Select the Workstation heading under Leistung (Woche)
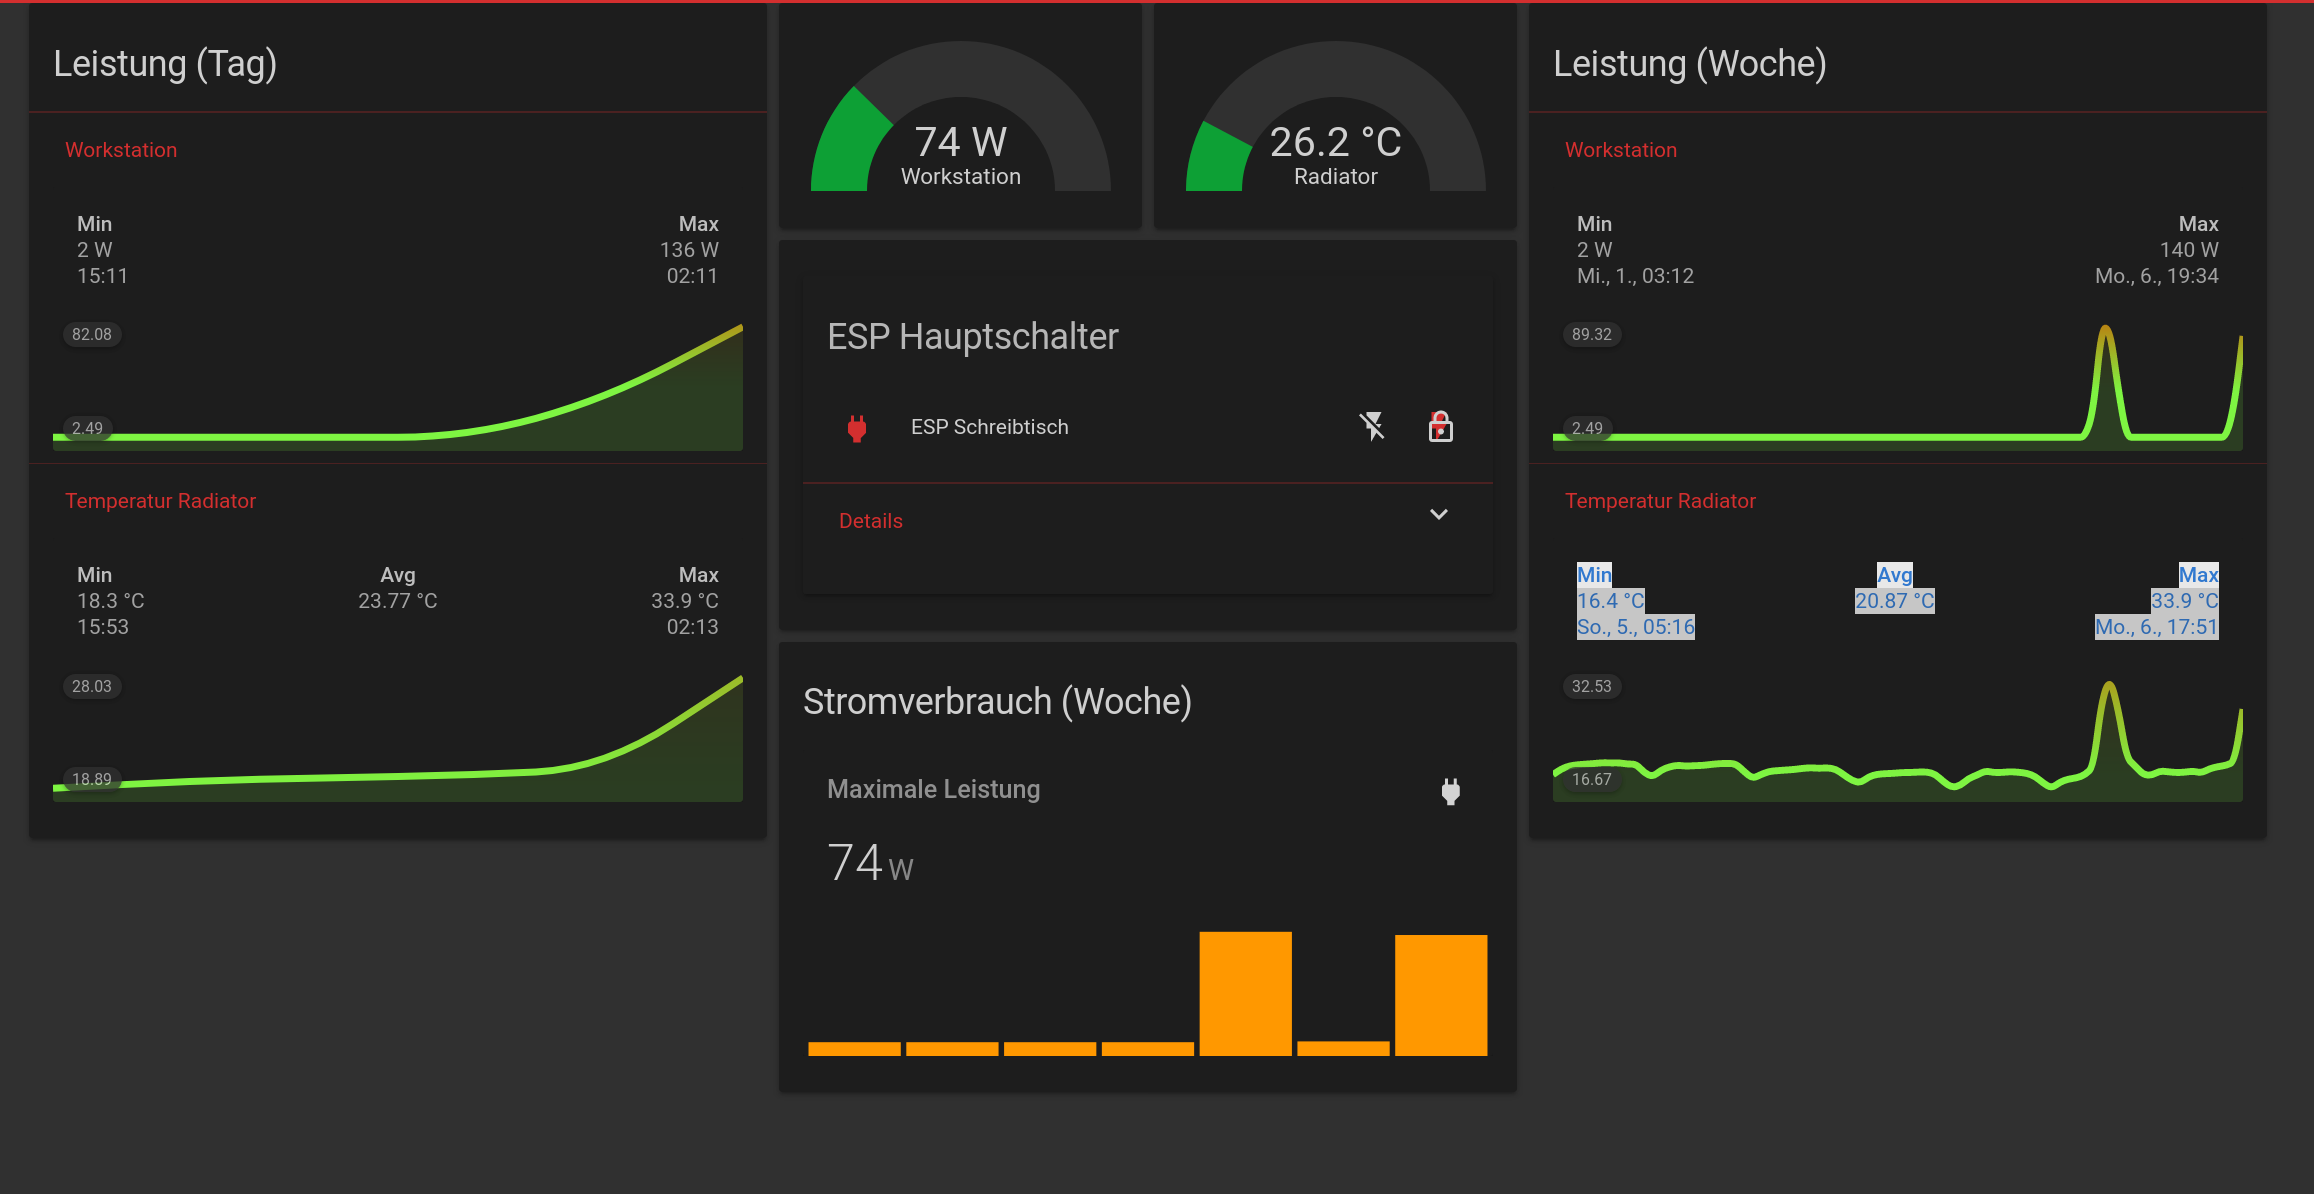 (1620, 150)
